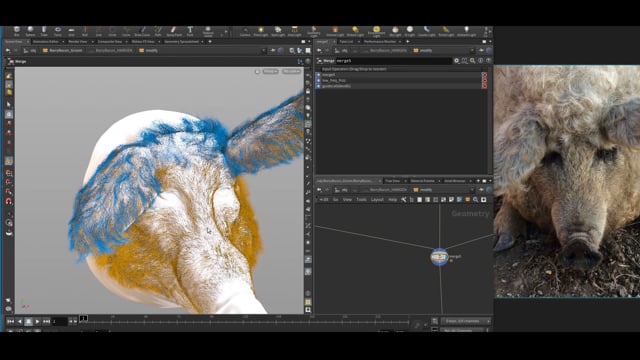This screenshot has width=640, height=360.
Task: Click the Font shelf tool
Action: [190, 31]
